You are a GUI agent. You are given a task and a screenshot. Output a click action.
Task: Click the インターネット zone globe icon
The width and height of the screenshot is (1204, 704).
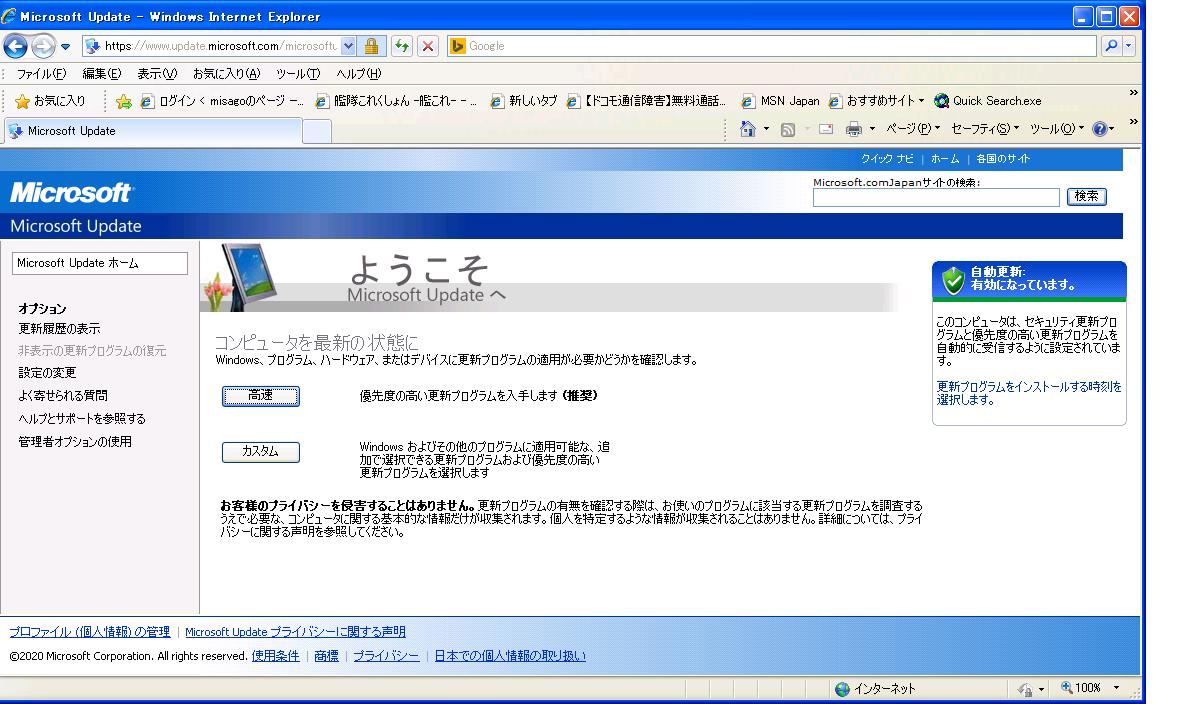(x=842, y=688)
